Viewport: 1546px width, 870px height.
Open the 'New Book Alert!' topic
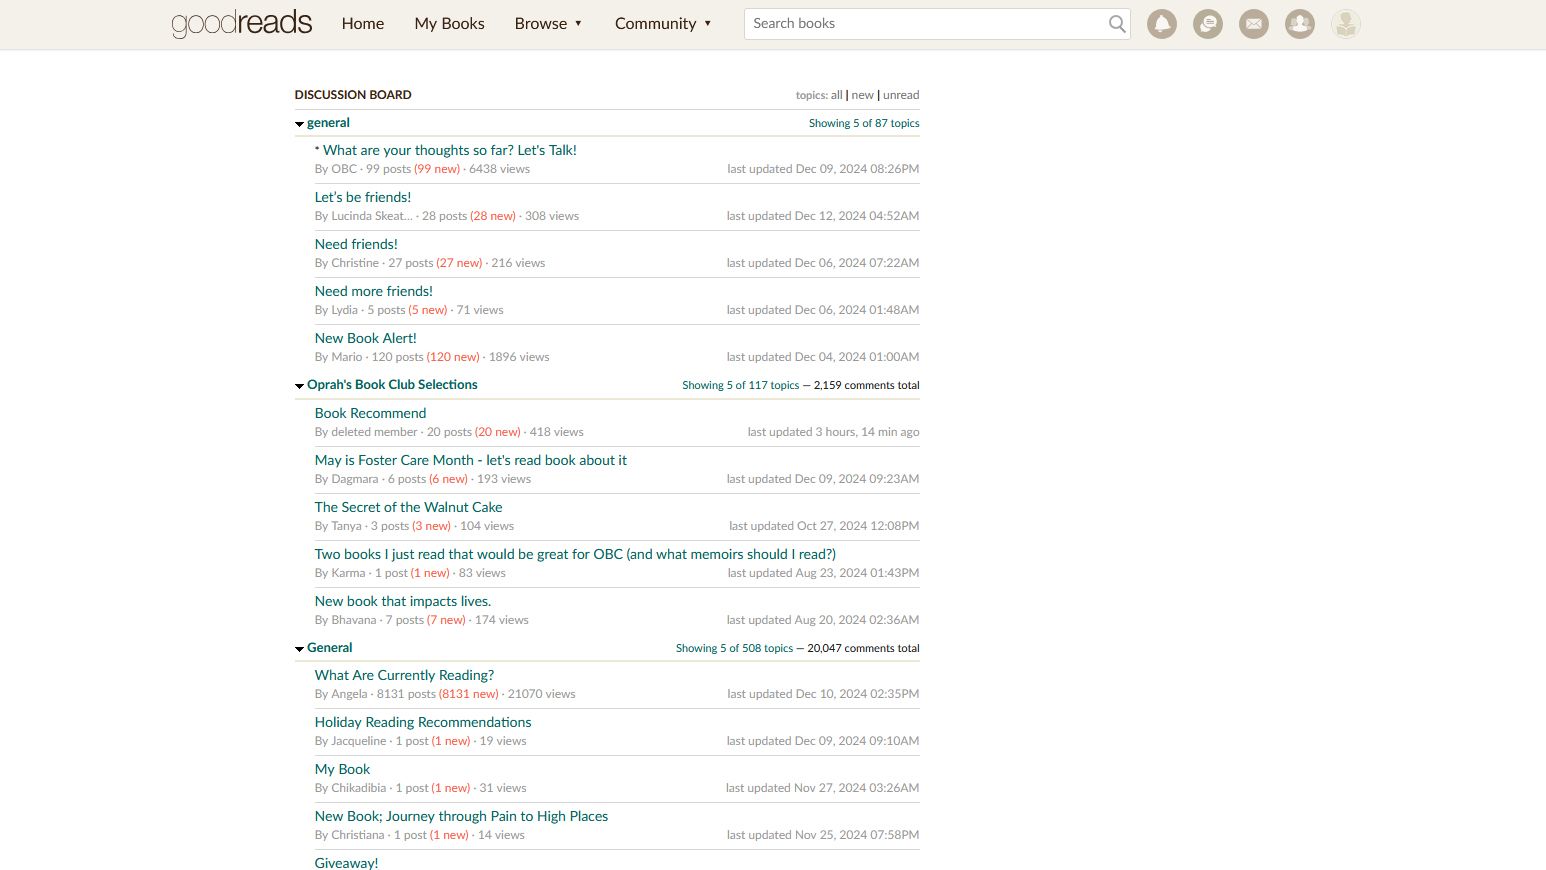click(366, 338)
